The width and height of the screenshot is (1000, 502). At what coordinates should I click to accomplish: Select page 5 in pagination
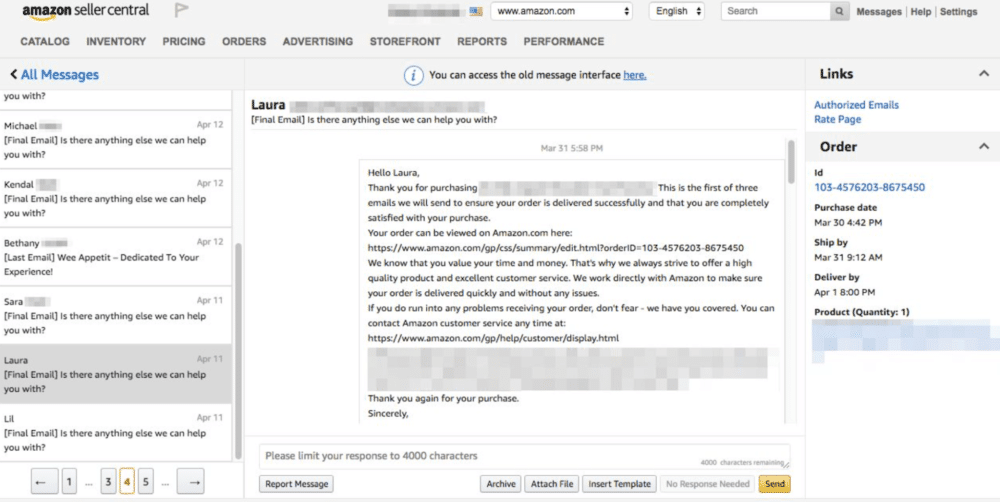click(145, 482)
